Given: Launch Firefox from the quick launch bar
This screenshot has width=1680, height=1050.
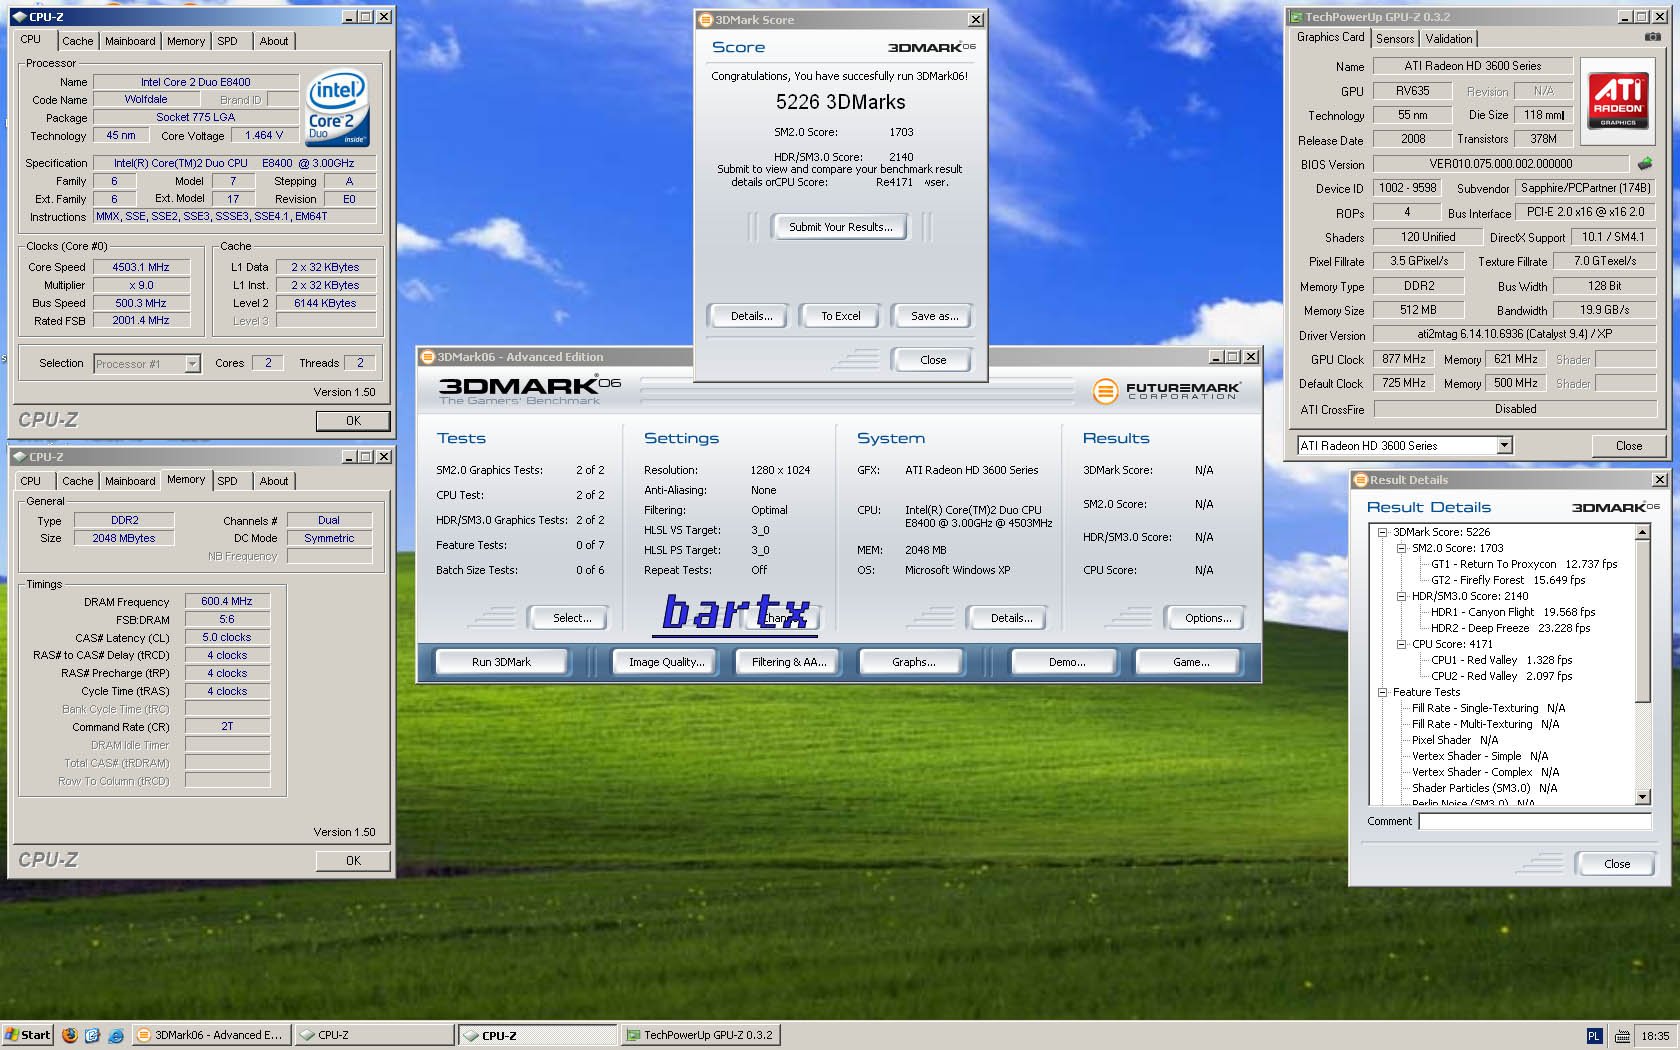Looking at the screenshot, I should coord(69,1035).
